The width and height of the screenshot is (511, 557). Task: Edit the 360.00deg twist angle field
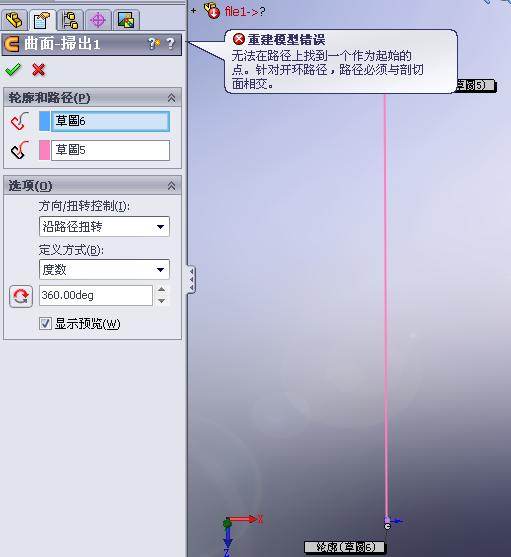(x=96, y=295)
